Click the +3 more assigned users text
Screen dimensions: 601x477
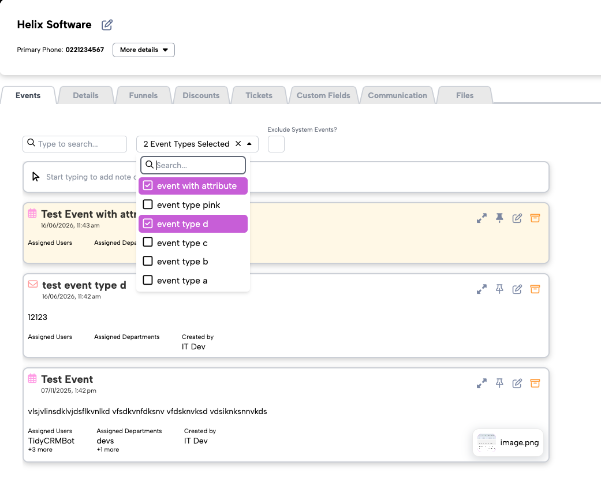pos(40,450)
